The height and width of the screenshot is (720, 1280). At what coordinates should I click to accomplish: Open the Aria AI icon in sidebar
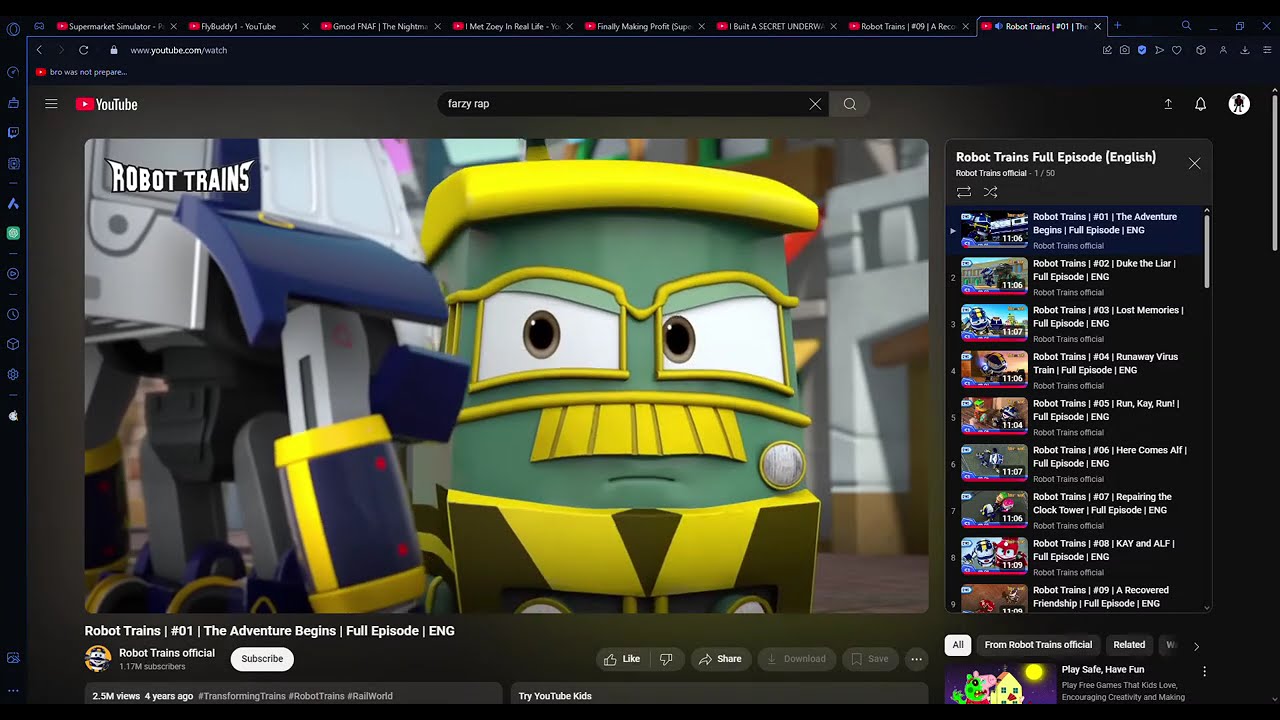coord(13,204)
